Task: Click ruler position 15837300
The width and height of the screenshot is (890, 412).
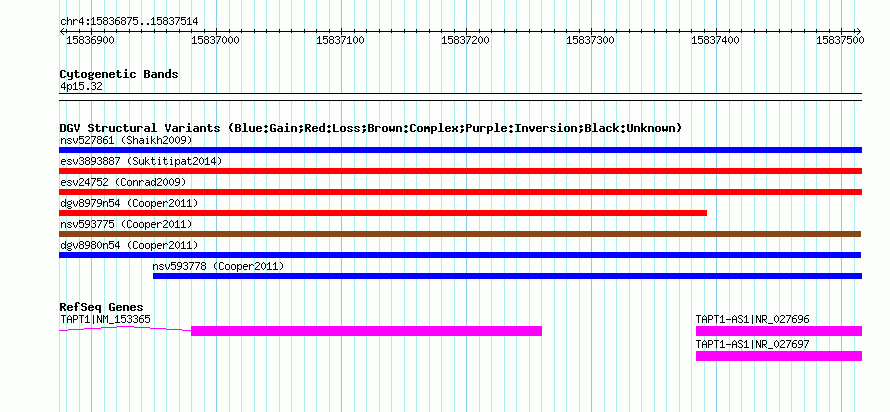Action: (590, 40)
